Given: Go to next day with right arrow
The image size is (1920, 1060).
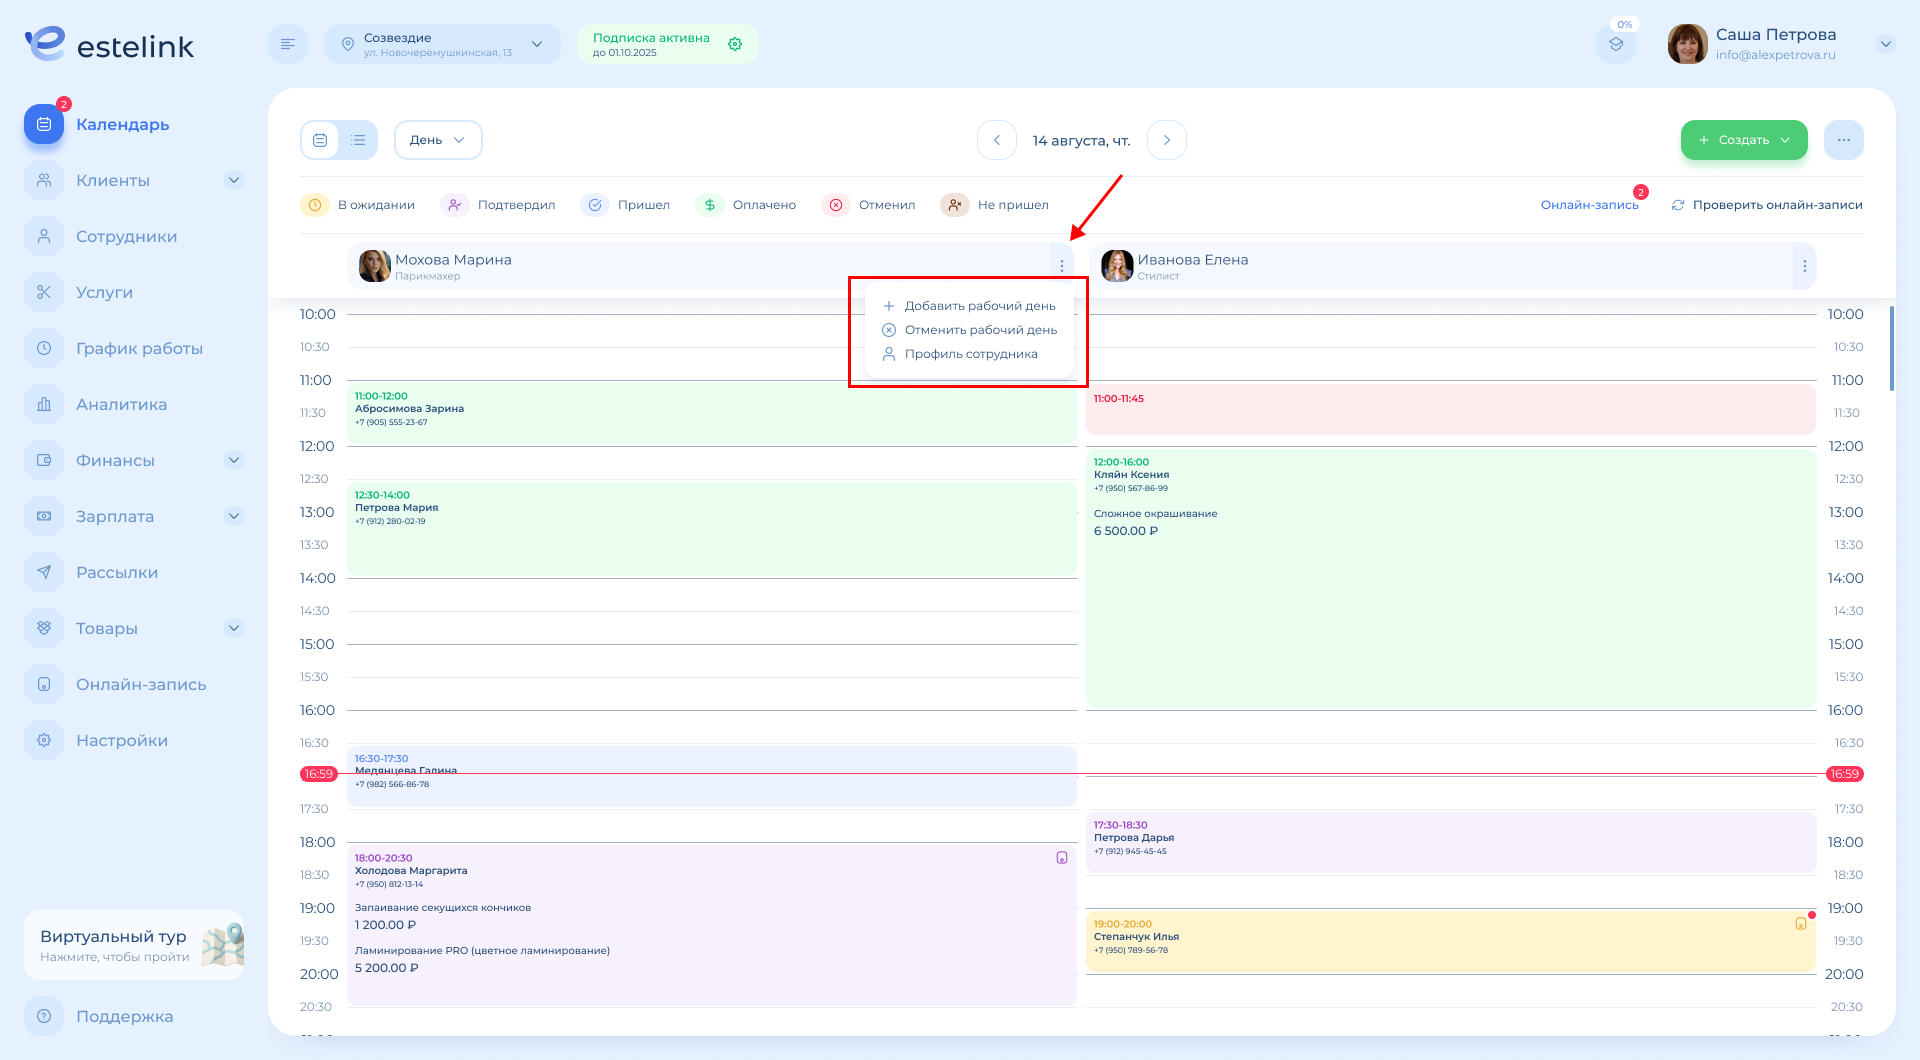Looking at the screenshot, I should [x=1166, y=140].
